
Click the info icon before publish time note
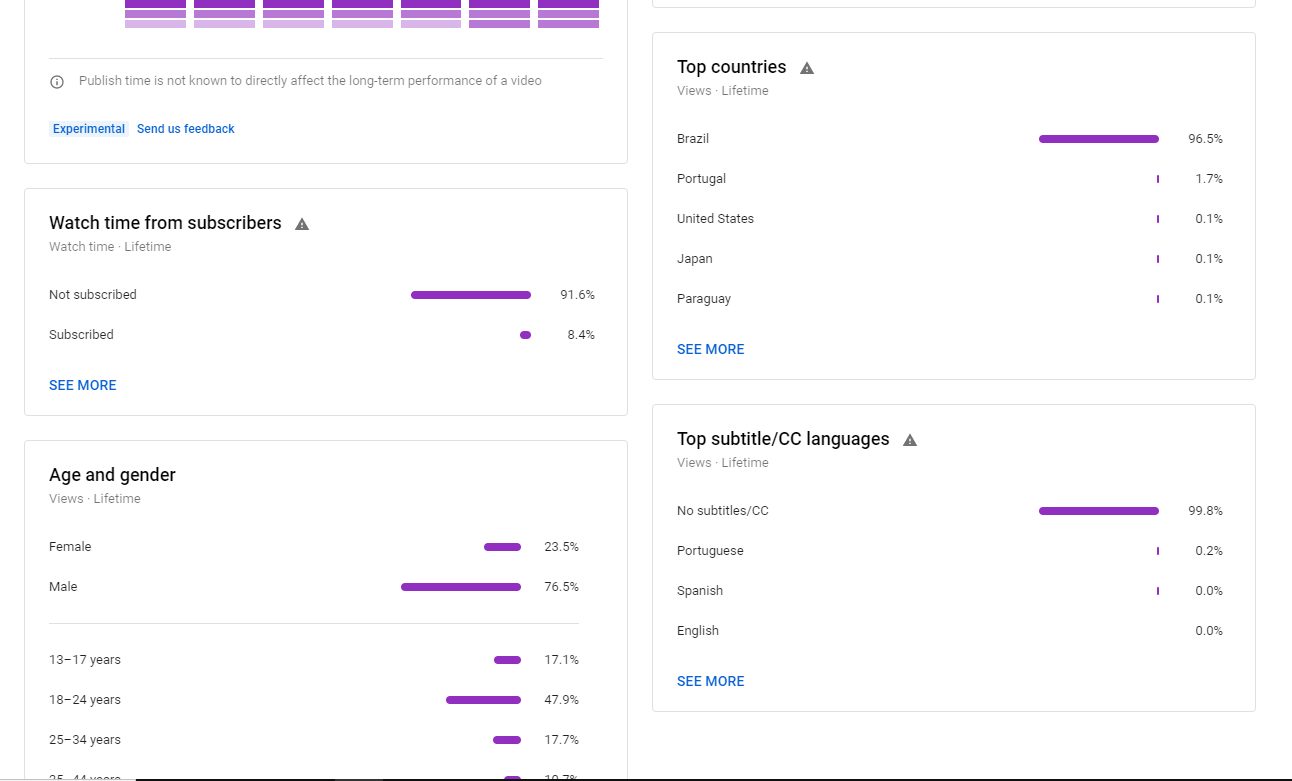57,82
